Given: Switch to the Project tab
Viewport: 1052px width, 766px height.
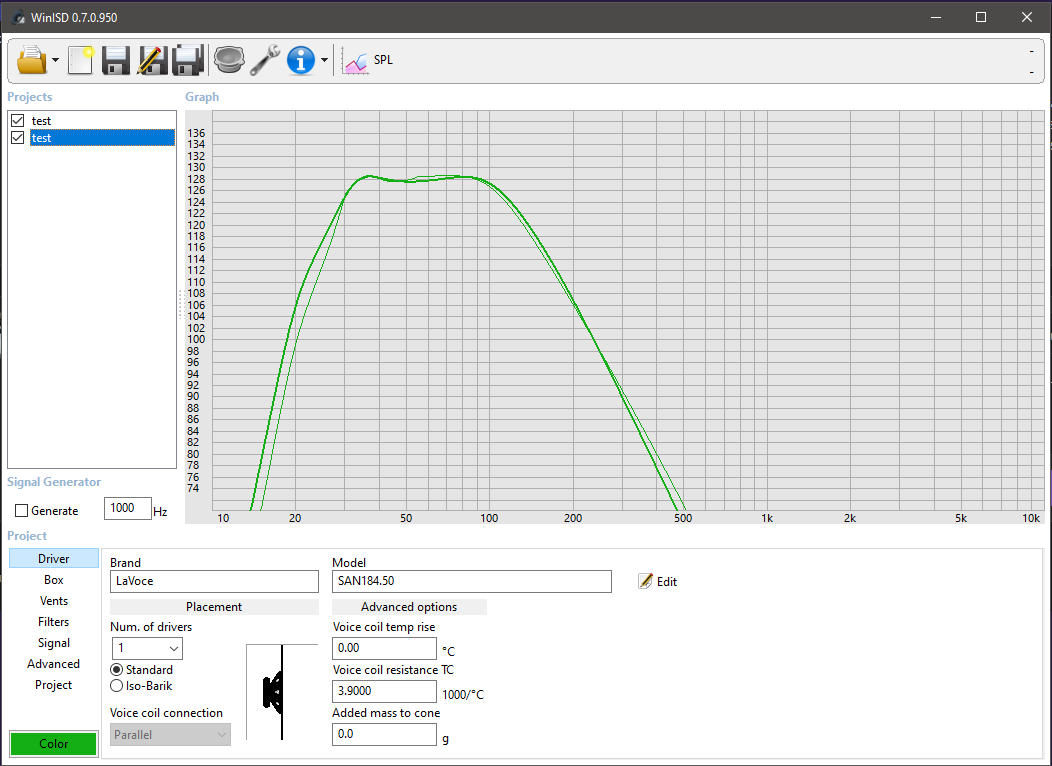Looking at the screenshot, I should point(54,685).
